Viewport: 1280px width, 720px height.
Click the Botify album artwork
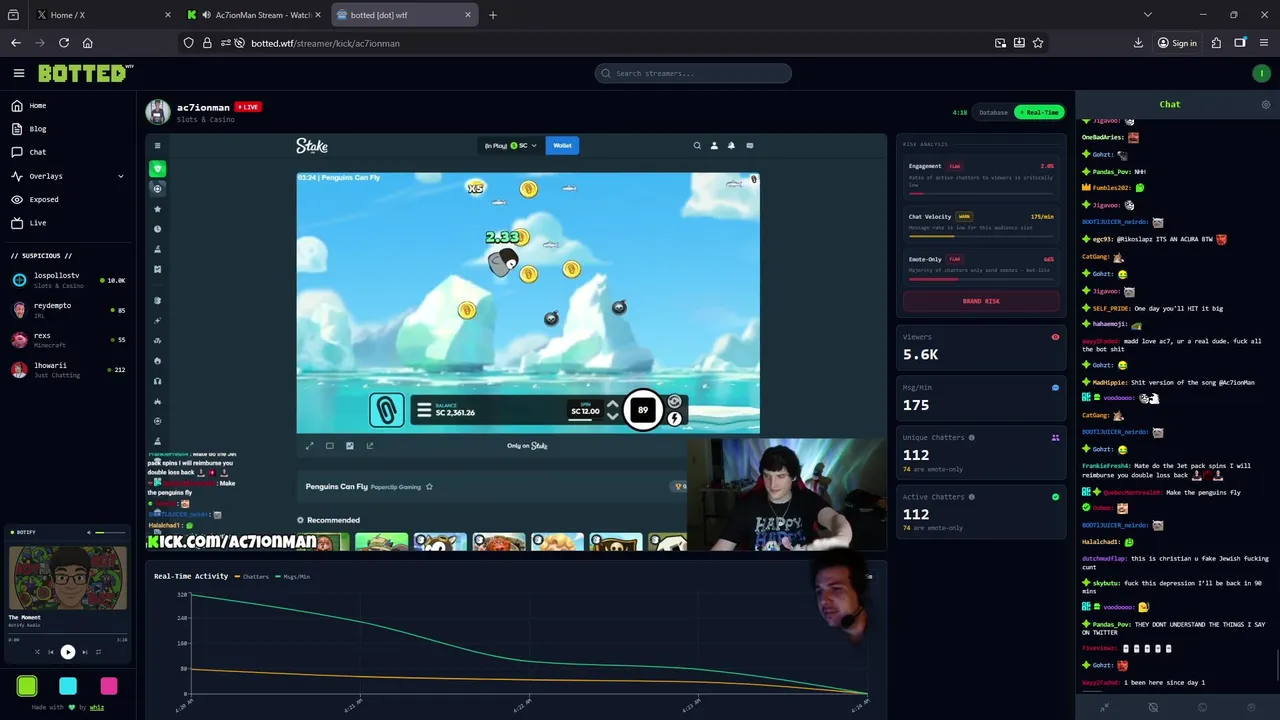(68, 577)
